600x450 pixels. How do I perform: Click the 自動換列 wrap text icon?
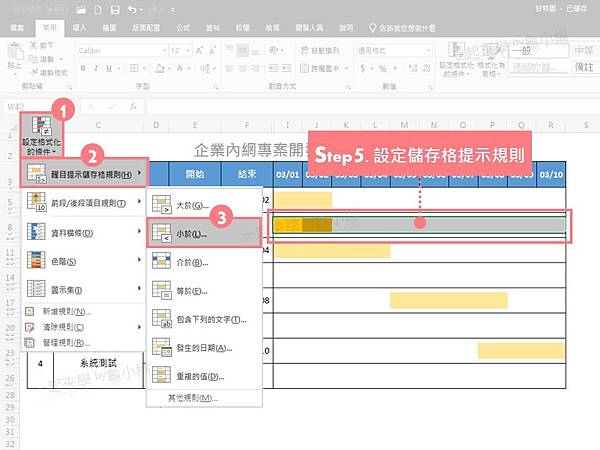point(304,51)
